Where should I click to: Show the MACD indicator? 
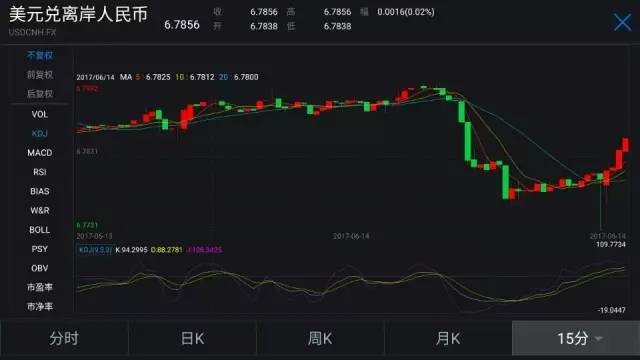(40, 153)
